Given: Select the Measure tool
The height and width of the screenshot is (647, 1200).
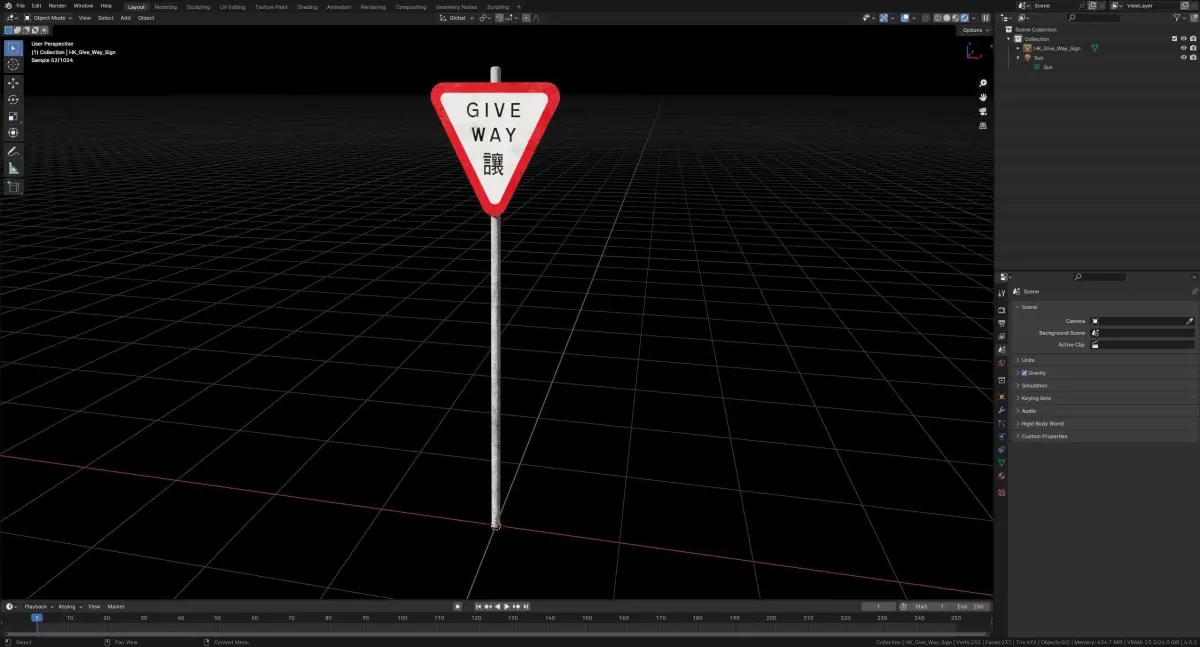Looking at the screenshot, I should pyautogui.click(x=13, y=169).
